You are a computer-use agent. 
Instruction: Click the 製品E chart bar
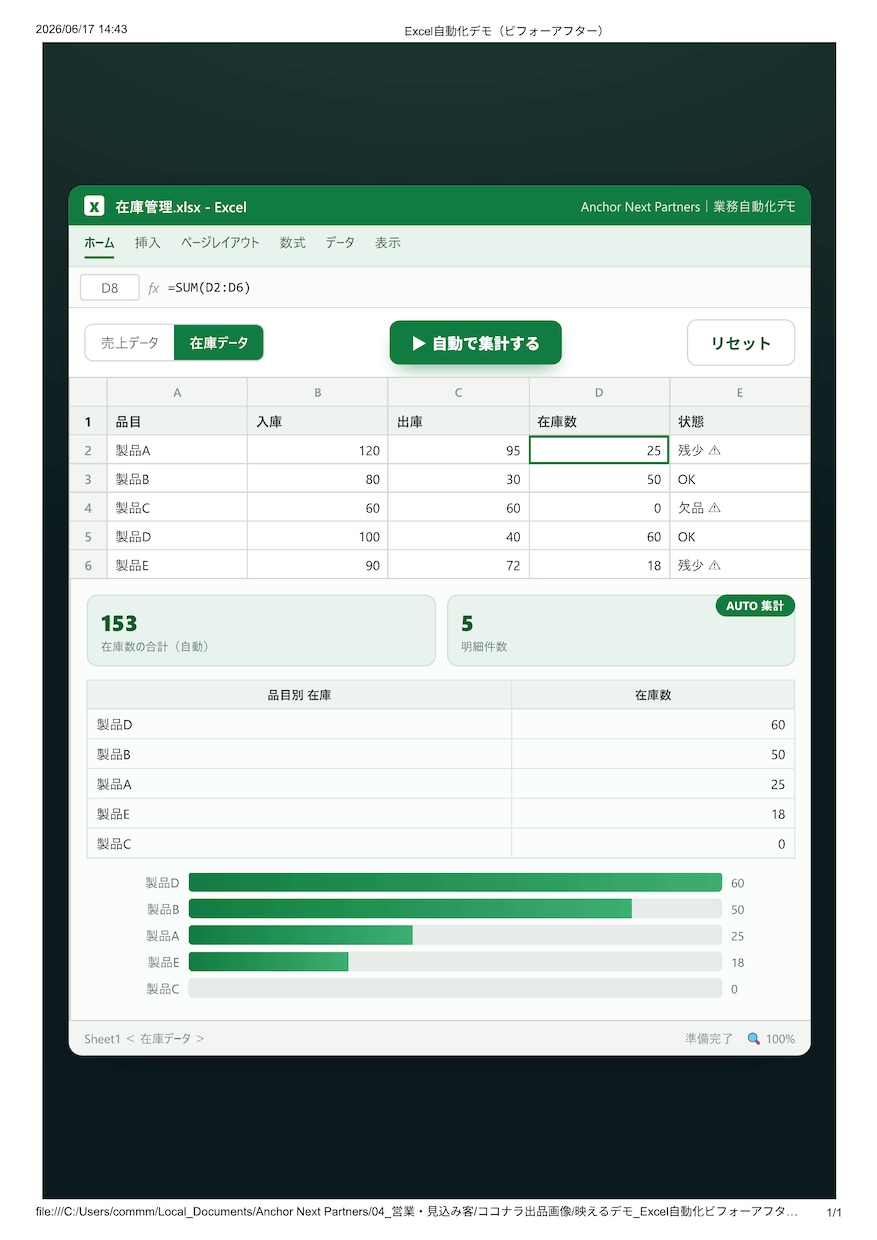268,962
